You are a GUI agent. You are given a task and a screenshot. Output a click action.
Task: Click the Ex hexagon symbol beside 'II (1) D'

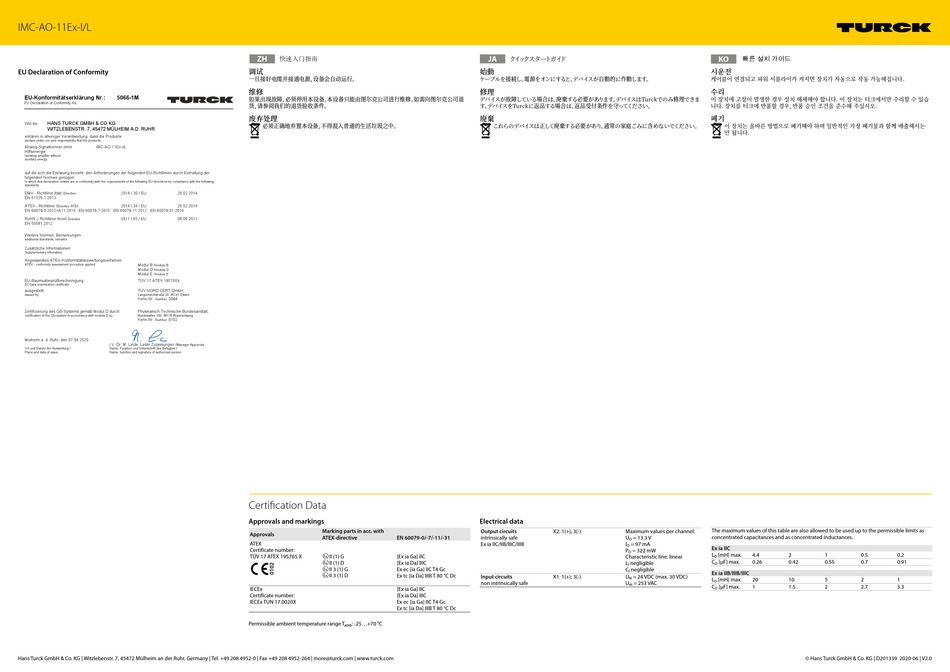coord(325,563)
